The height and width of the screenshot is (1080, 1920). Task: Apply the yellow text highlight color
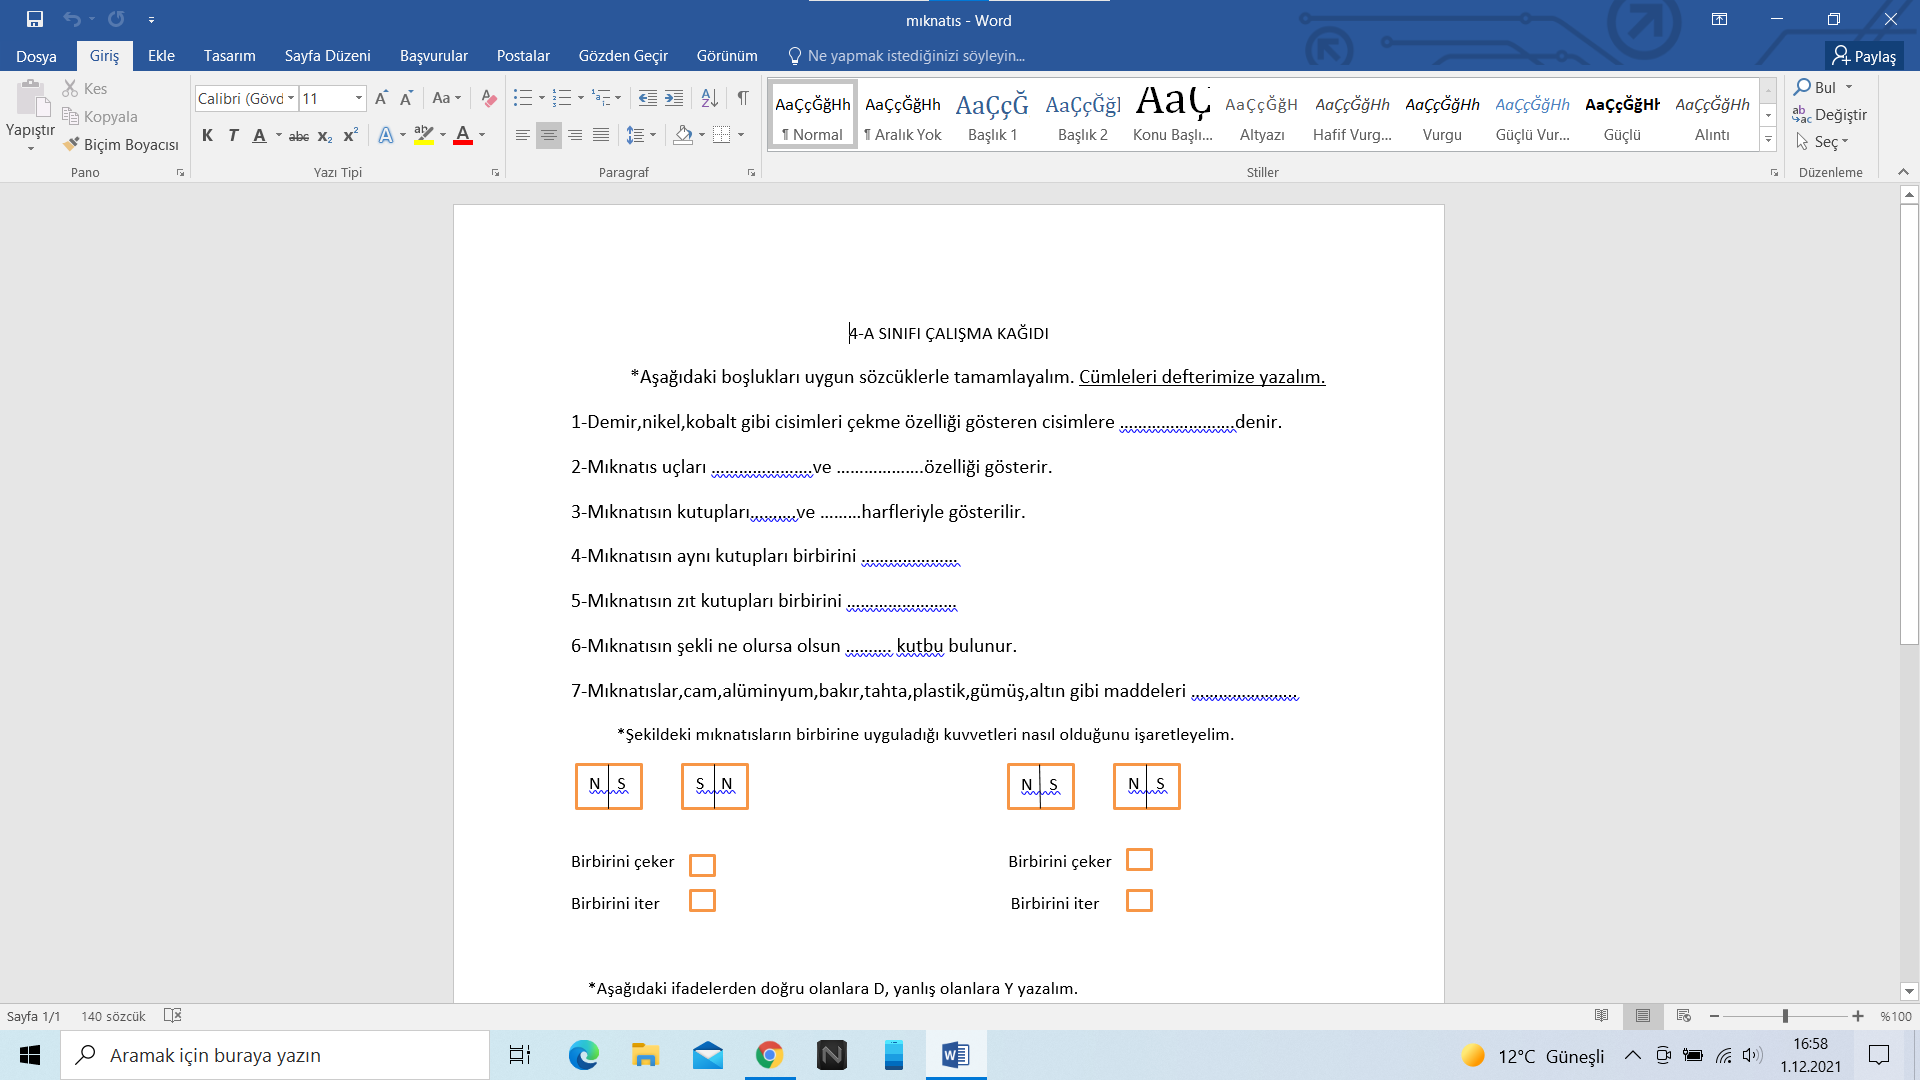[x=424, y=135]
